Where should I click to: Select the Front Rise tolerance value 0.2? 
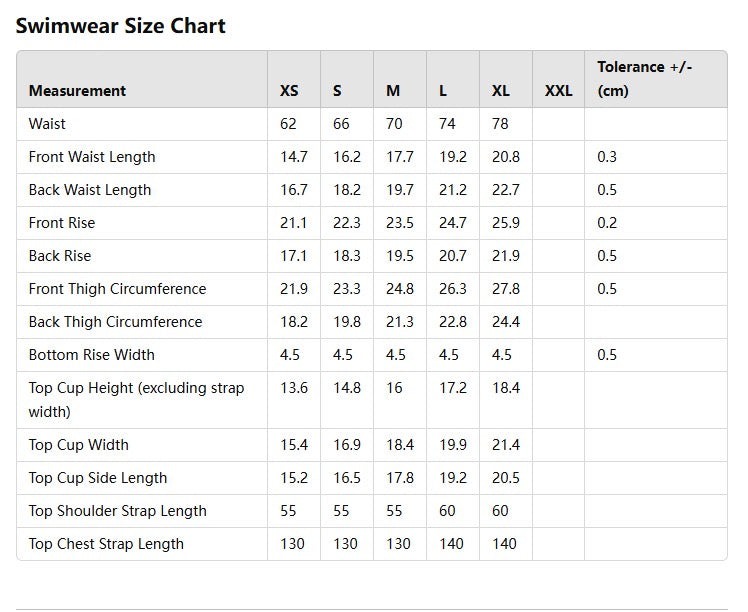[x=607, y=223]
